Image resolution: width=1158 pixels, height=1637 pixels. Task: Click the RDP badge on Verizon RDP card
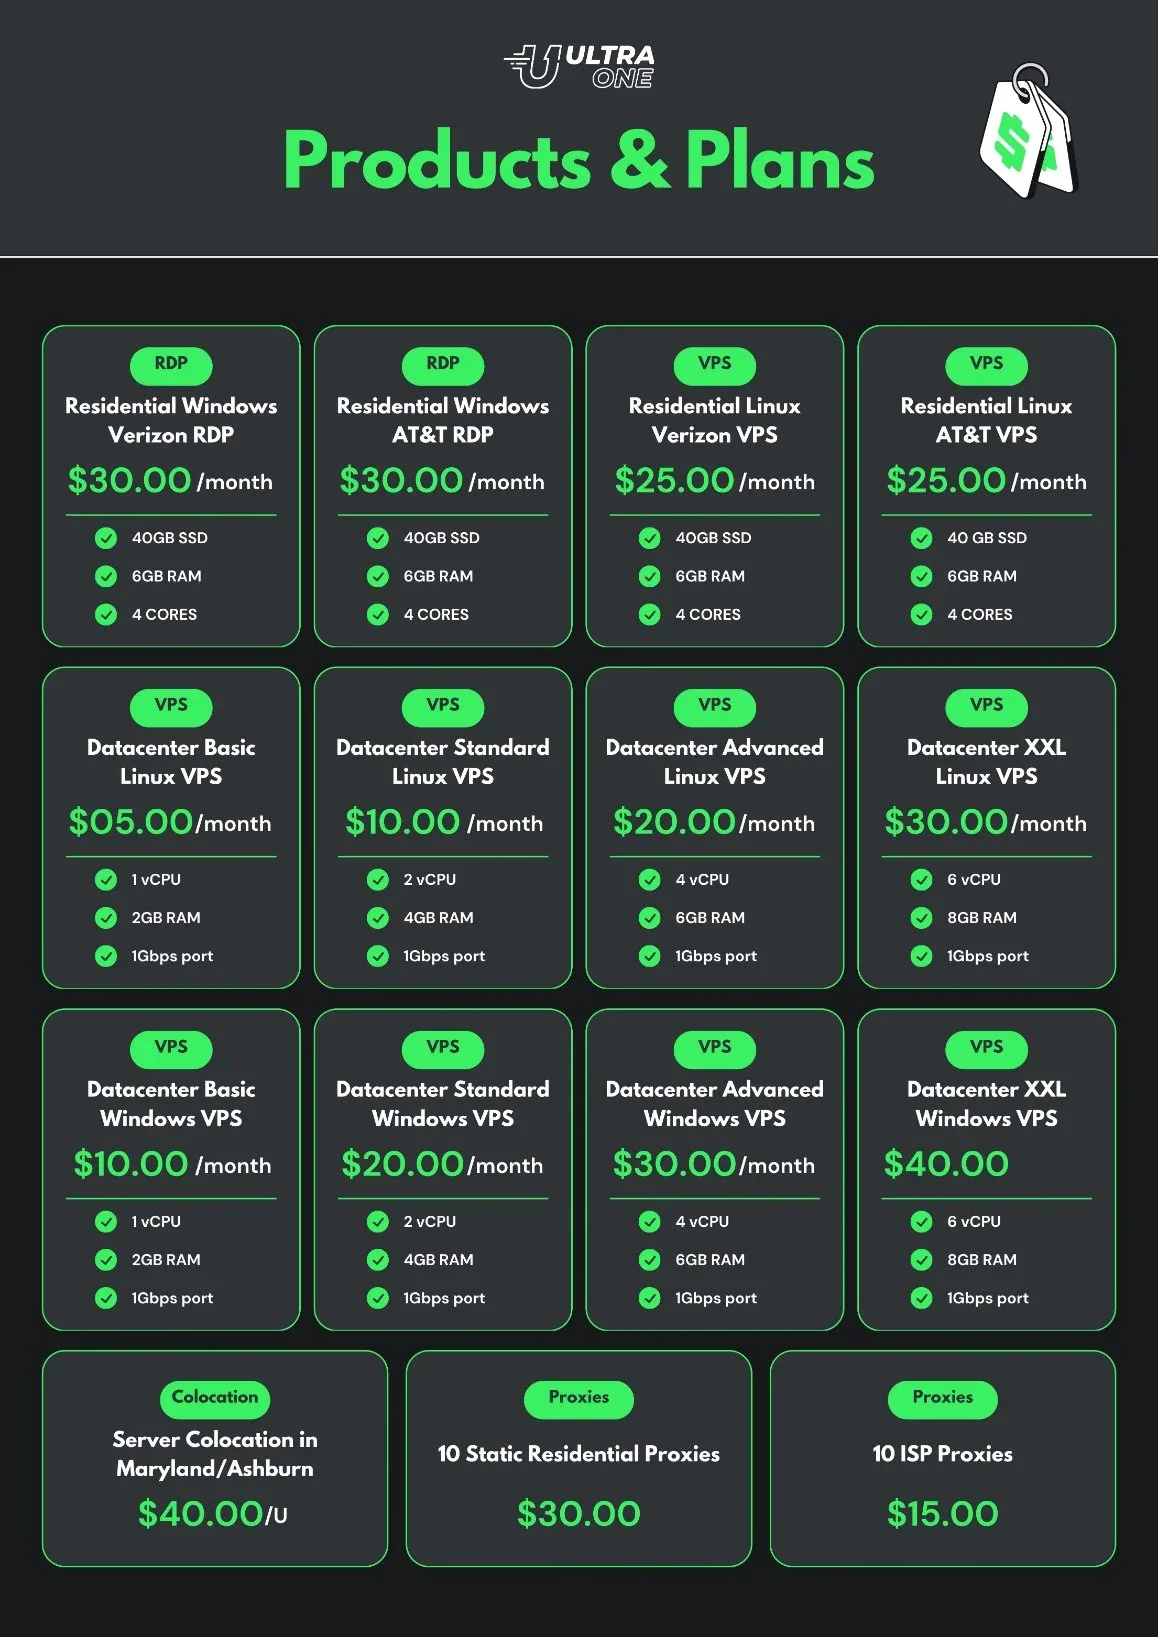click(x=171, y=365)
